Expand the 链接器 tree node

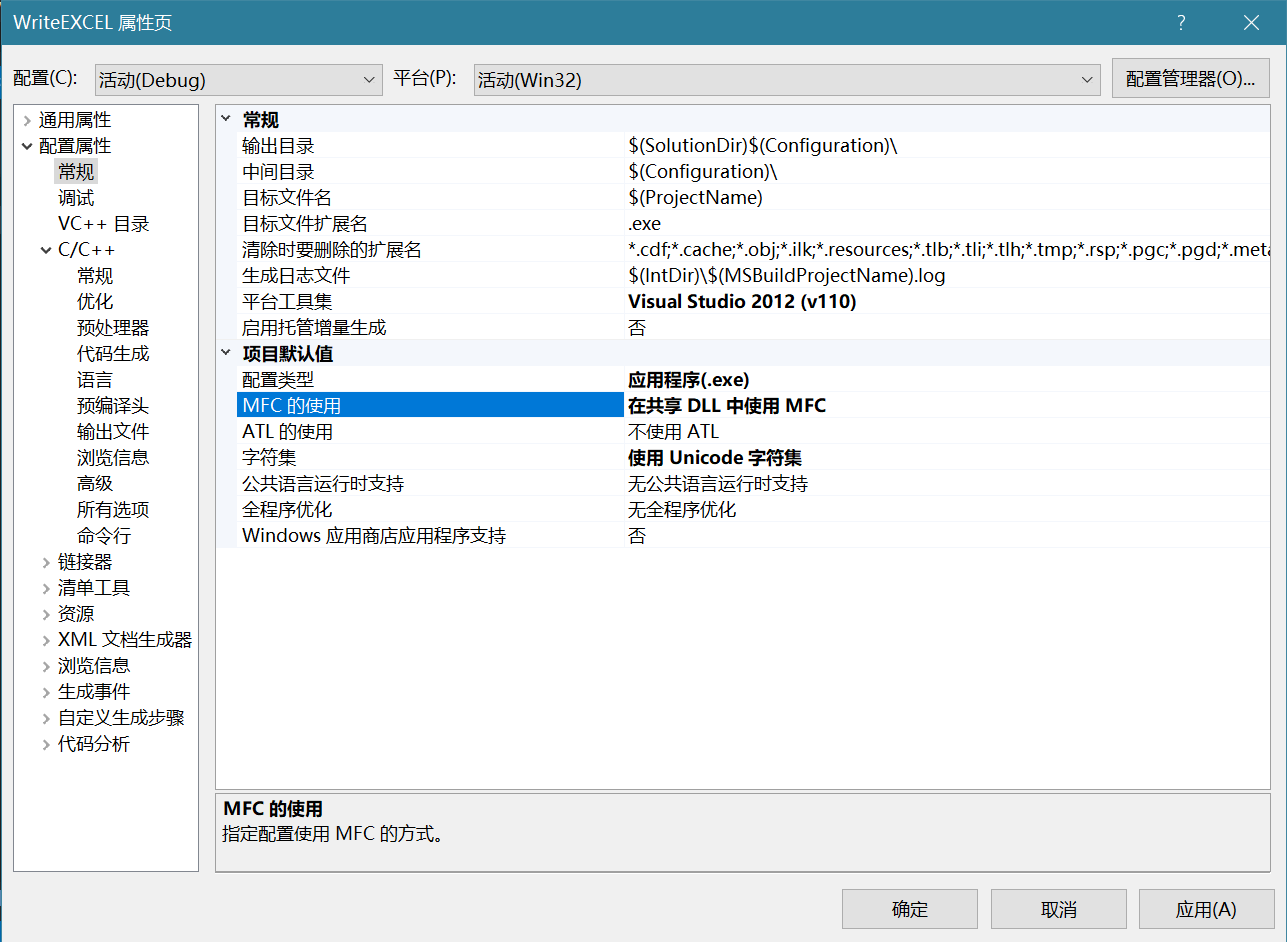pos(46,563)
